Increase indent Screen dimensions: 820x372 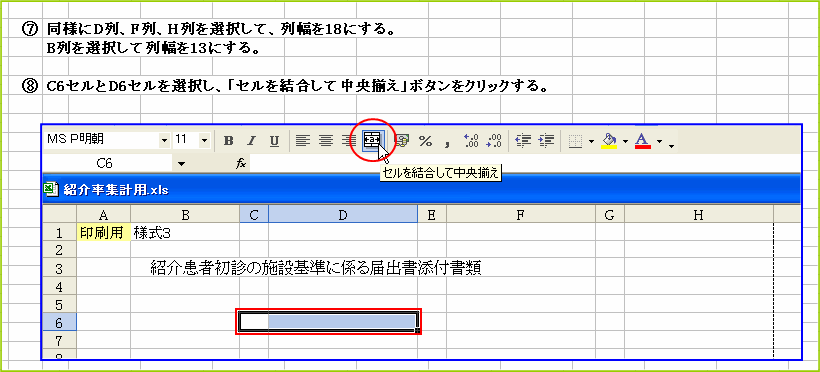(546, 141)
